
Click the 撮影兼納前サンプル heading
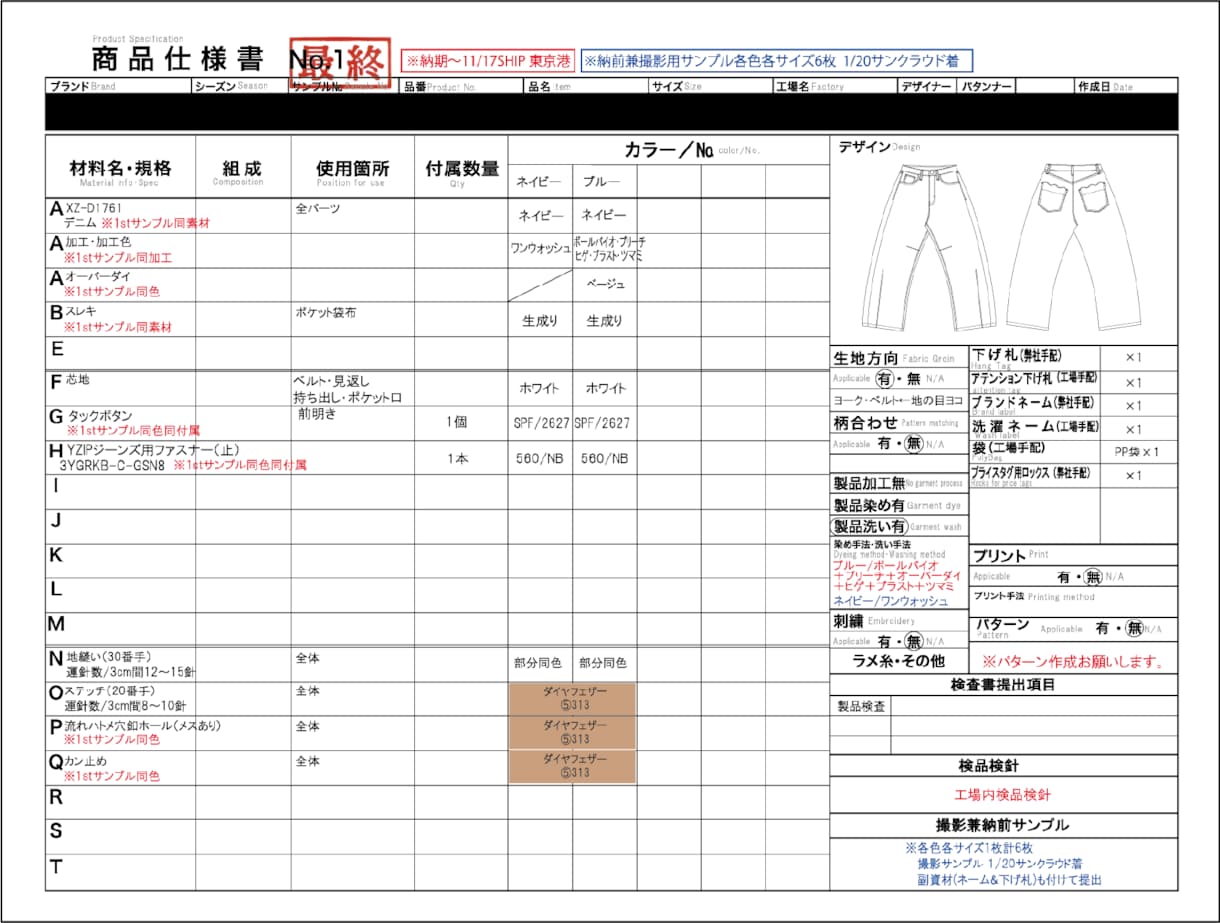coord(1003,825)
